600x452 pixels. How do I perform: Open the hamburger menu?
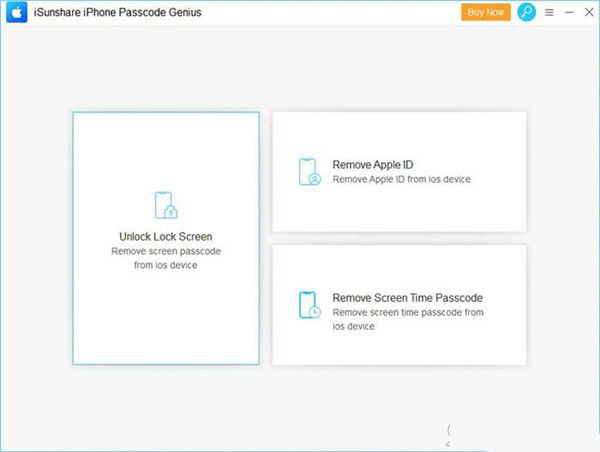[549, 13]
